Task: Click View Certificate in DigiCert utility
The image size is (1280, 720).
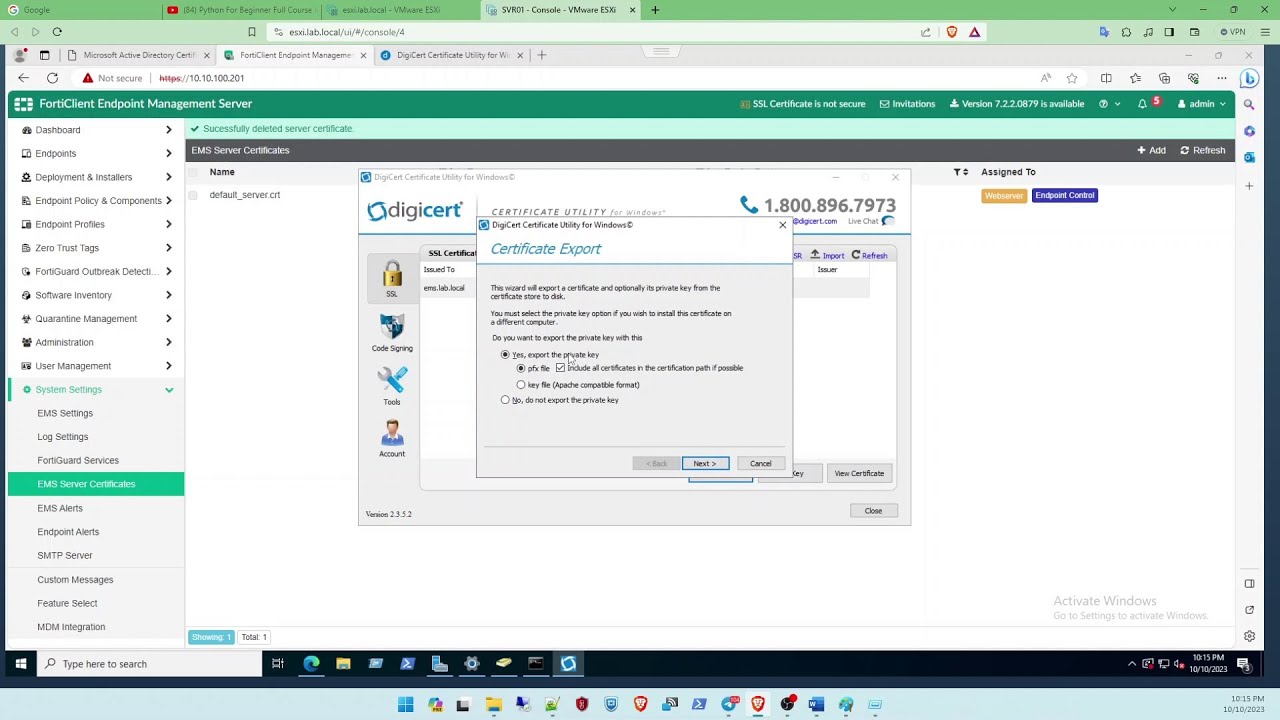Action: [859, 474]
